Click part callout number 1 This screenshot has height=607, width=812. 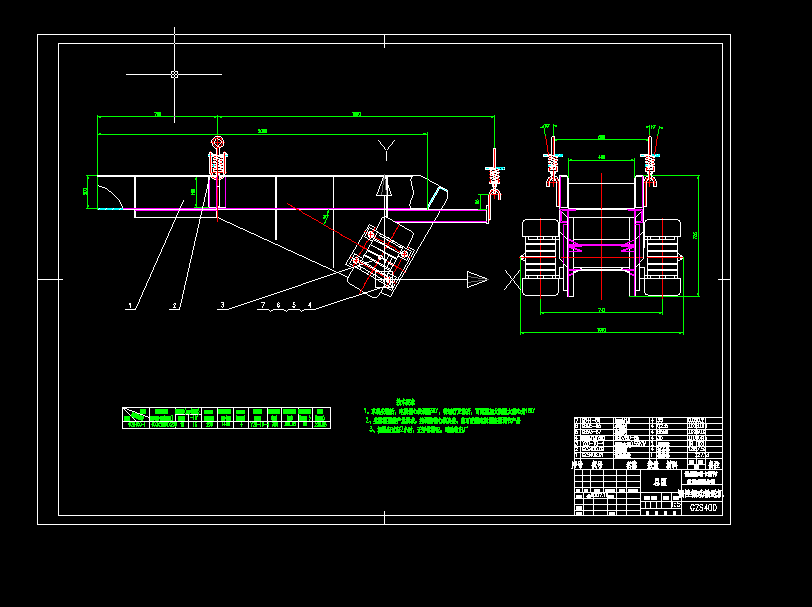click(x=130, y=306)
